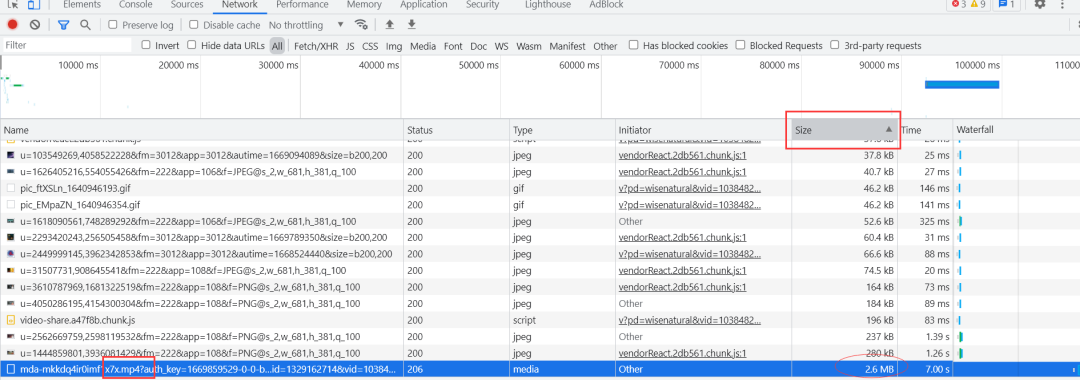Check the 3rd-party requests checkbox

click(x=835, y=45)
